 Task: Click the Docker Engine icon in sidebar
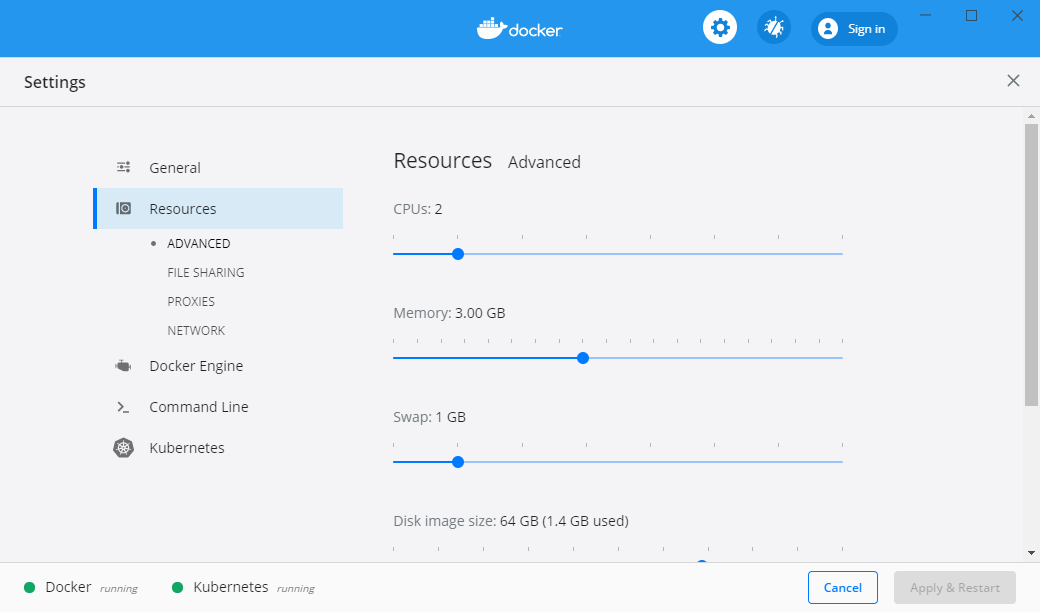[x=124, y=366]
